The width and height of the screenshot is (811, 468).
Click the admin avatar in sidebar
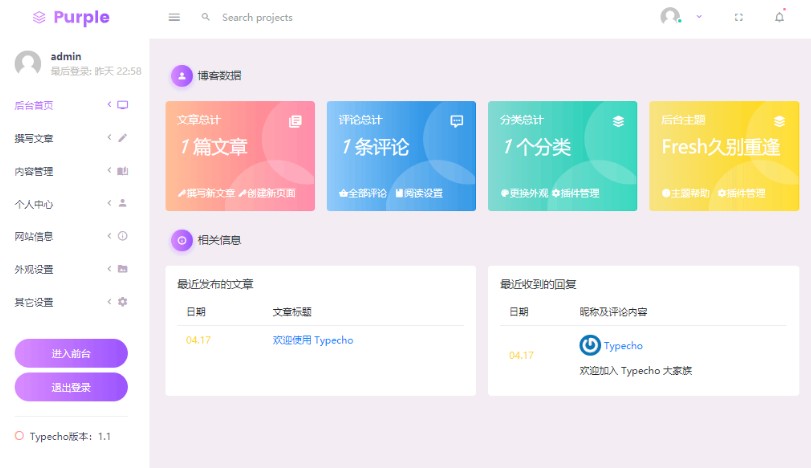click(x=28, y=64)
